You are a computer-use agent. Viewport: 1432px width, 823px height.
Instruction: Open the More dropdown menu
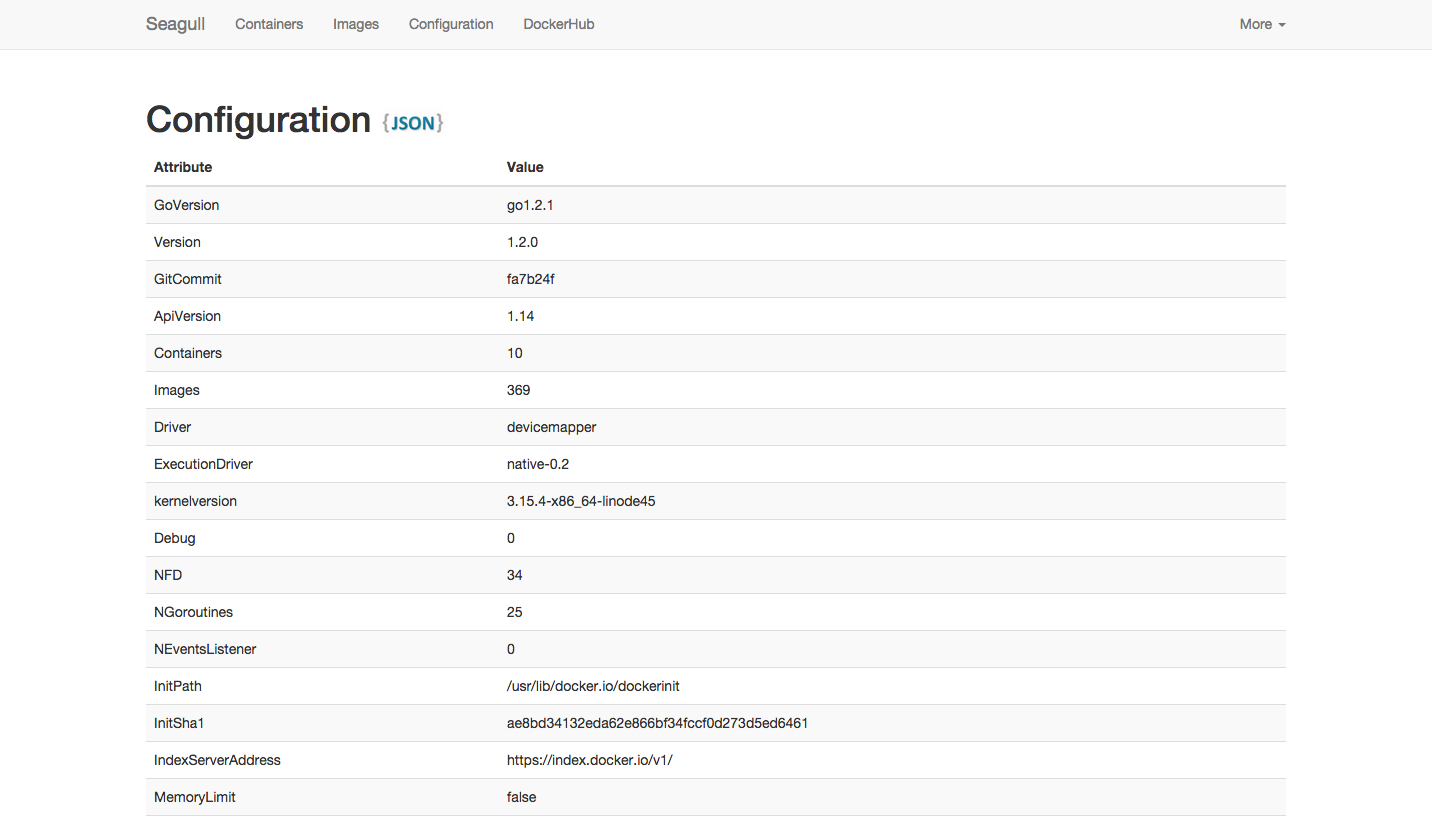1262,24
